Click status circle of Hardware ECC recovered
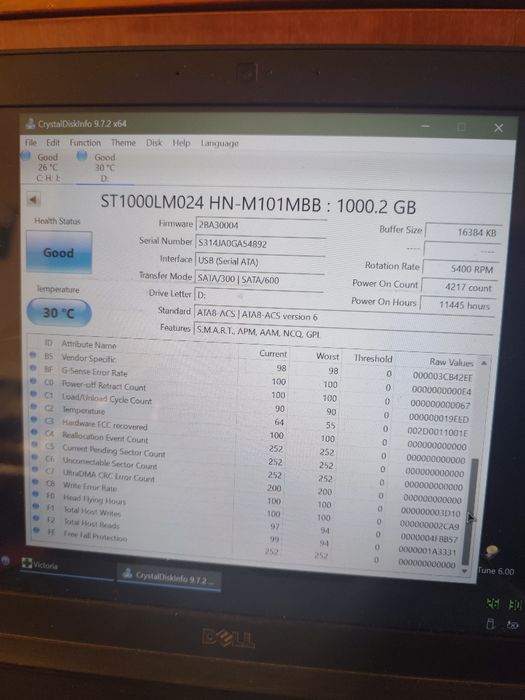 pyautogui.click(x=34, y=420)
